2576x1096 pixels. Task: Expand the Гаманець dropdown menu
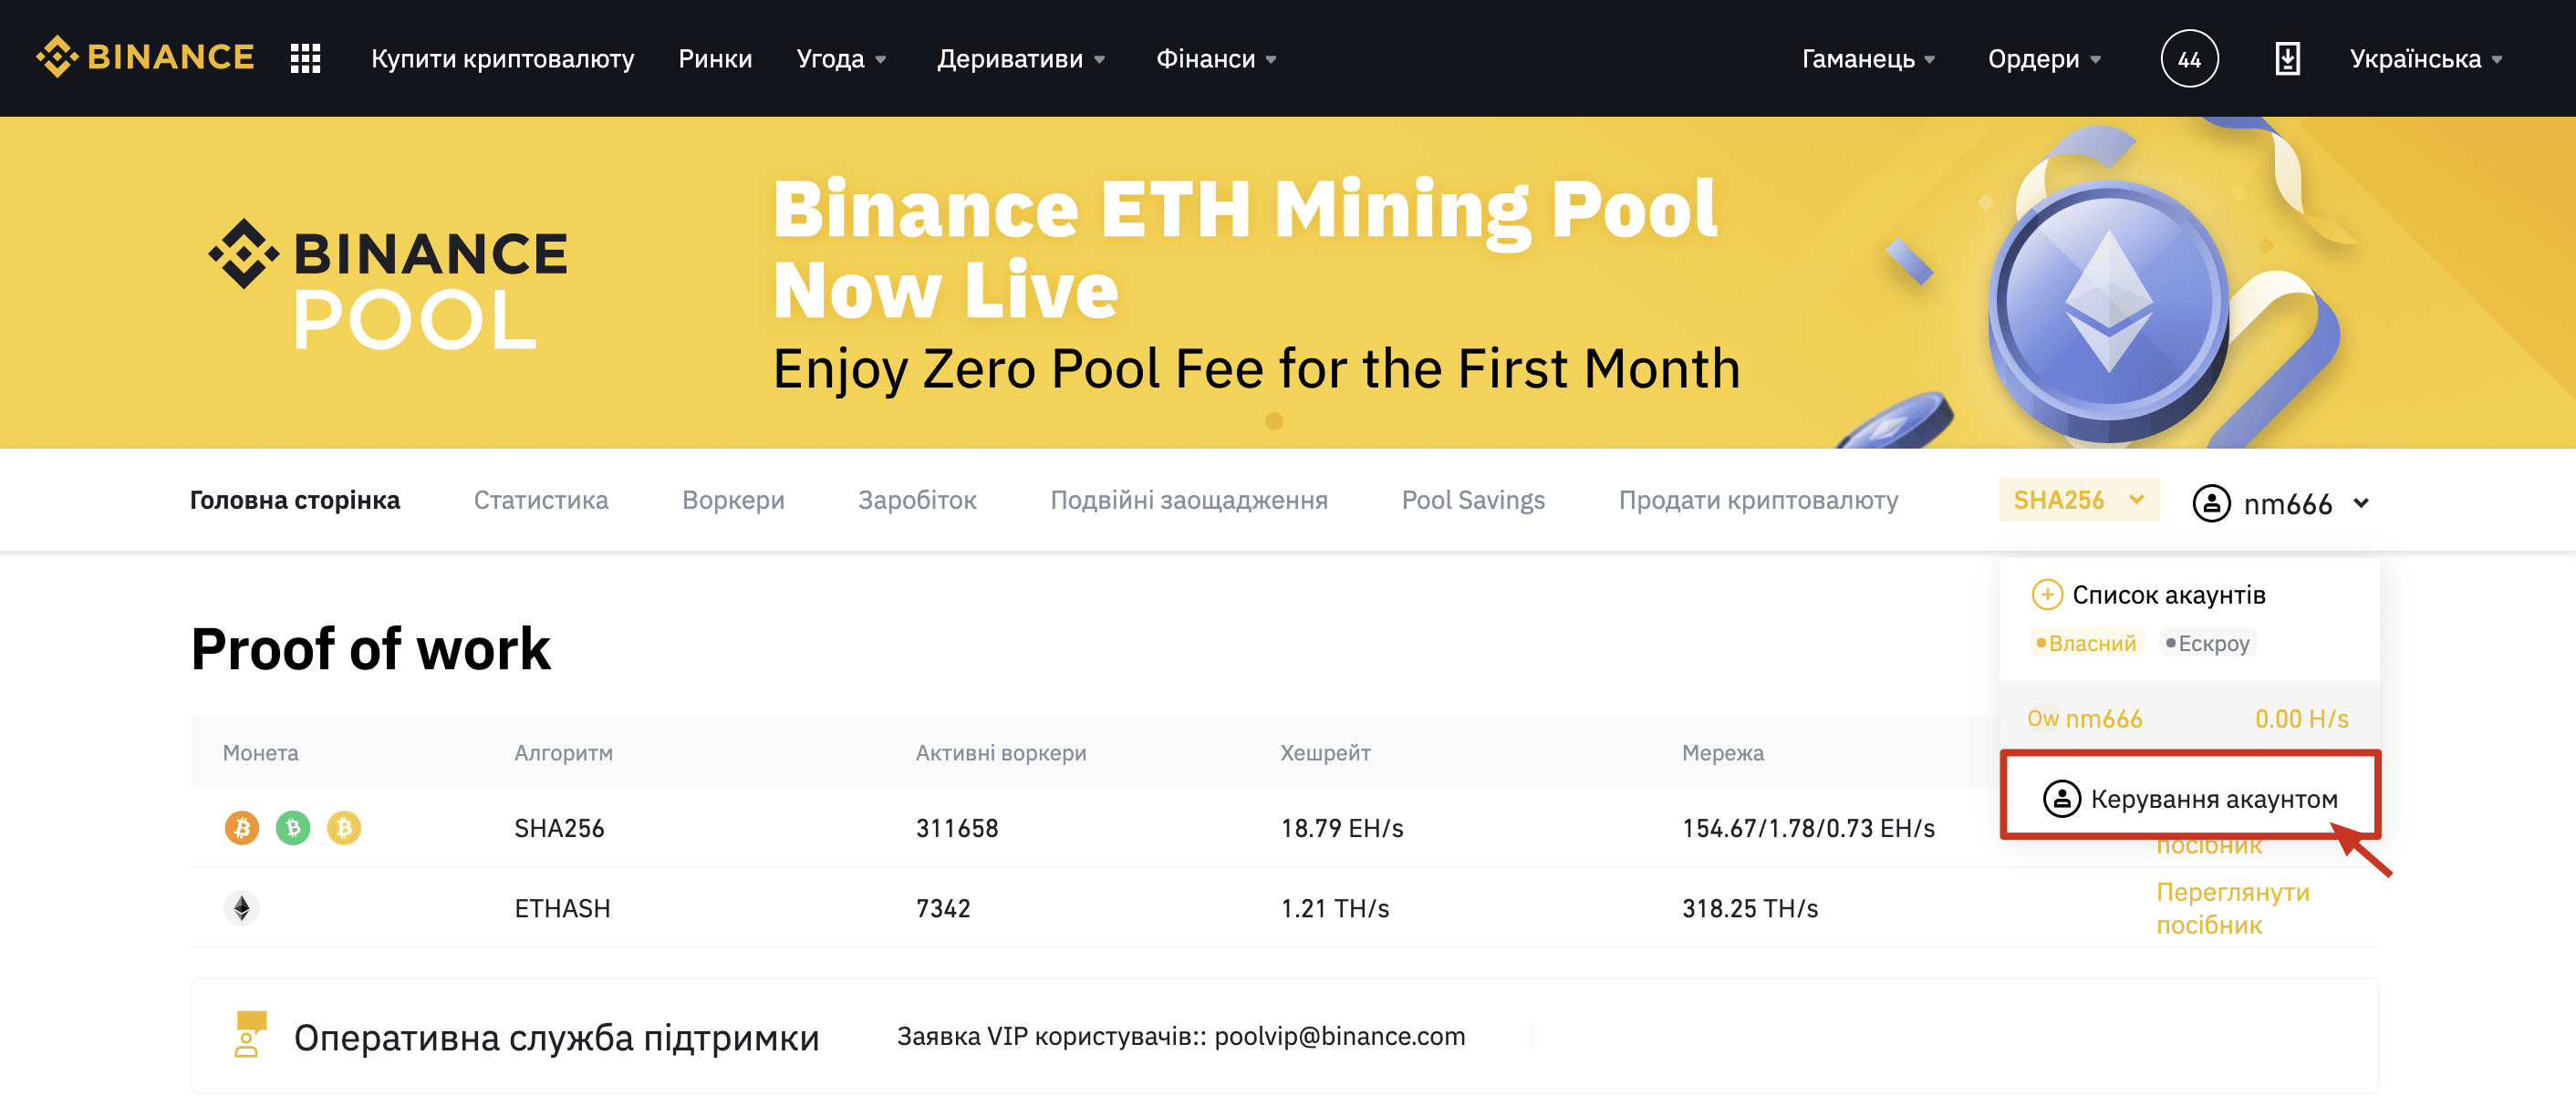(1868, 59)
